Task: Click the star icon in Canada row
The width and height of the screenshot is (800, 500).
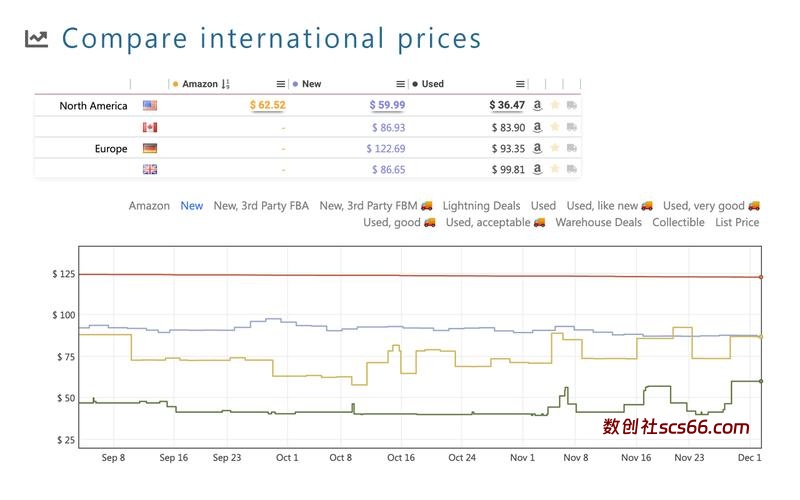Action: pyautogui.click(x=554, y=127)
